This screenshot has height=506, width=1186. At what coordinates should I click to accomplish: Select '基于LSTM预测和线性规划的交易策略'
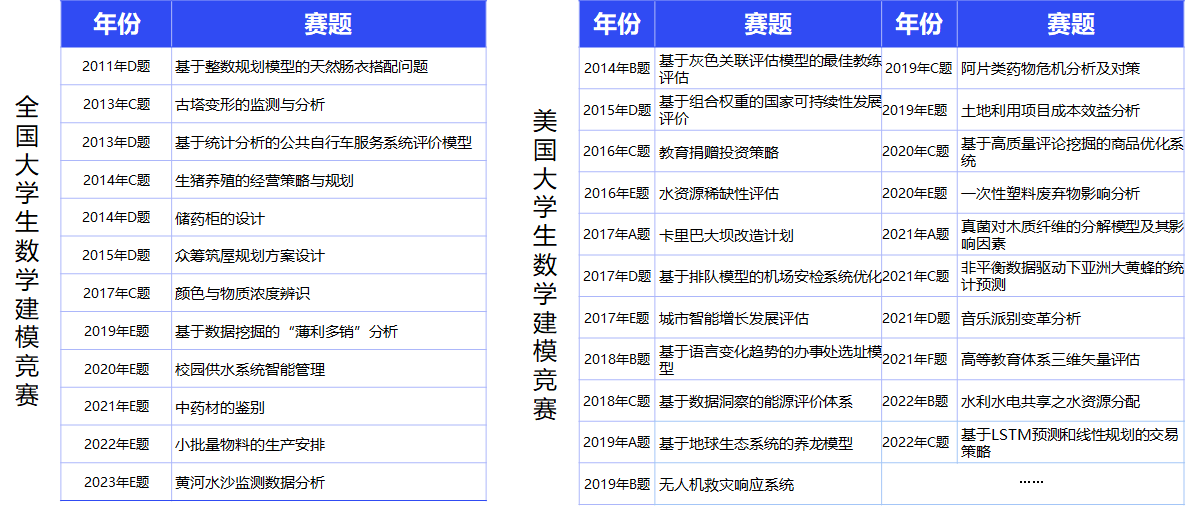coord(1070,443)
